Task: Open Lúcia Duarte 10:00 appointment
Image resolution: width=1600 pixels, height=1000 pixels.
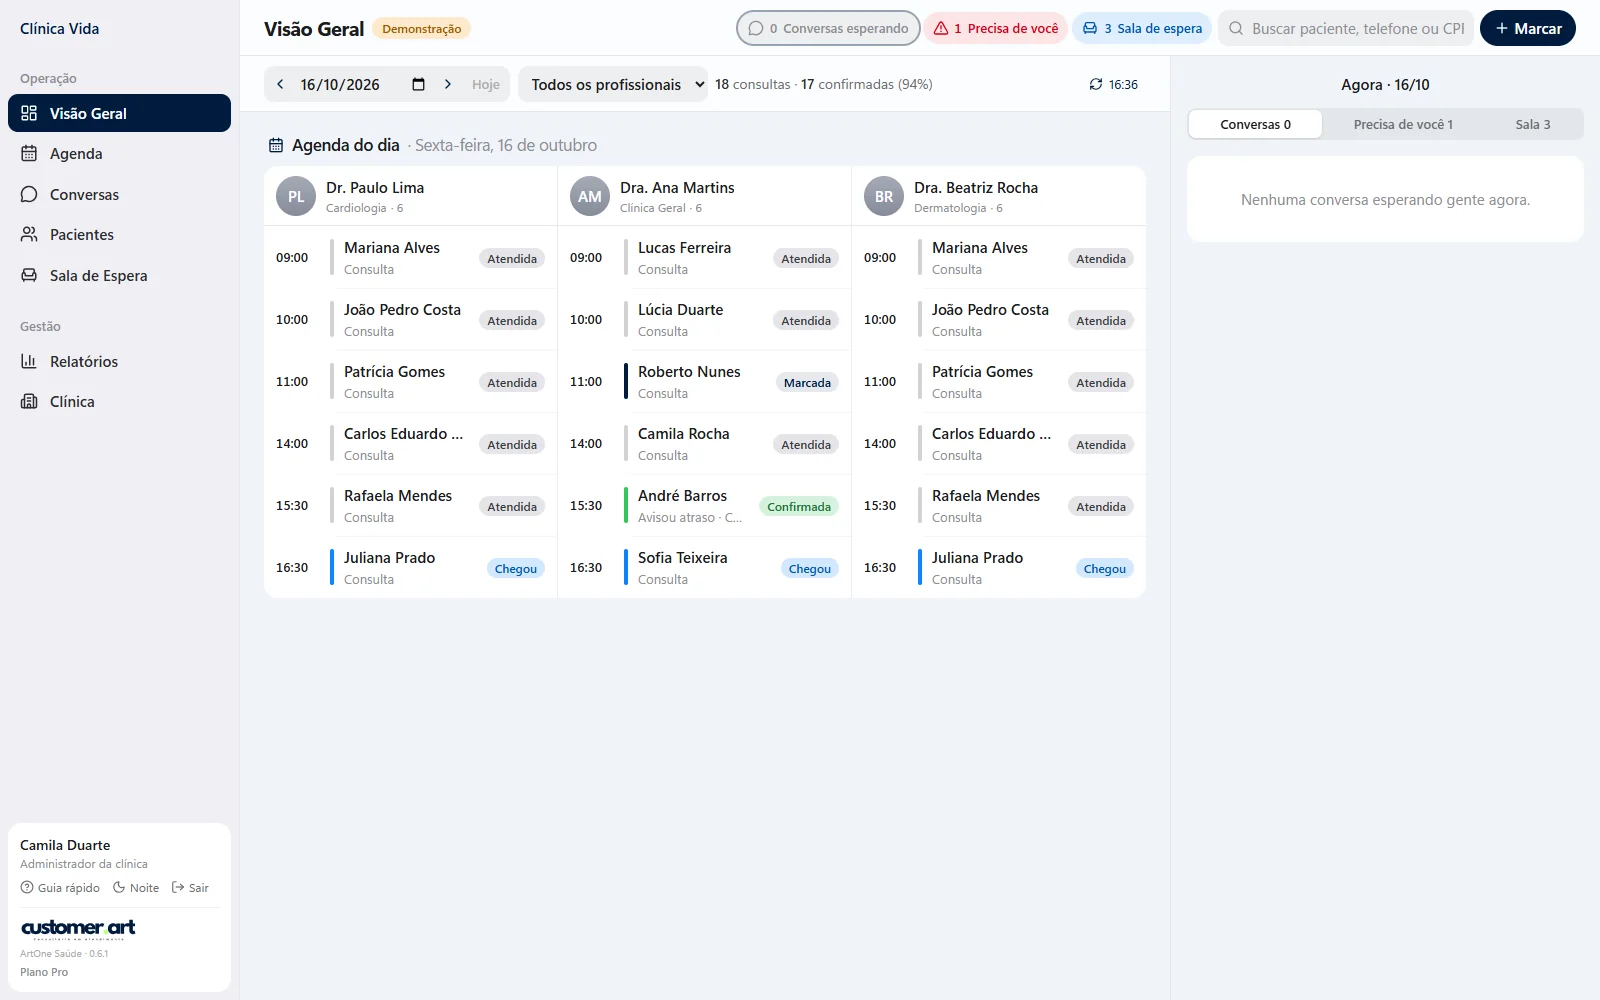Action: click(704, 320)
